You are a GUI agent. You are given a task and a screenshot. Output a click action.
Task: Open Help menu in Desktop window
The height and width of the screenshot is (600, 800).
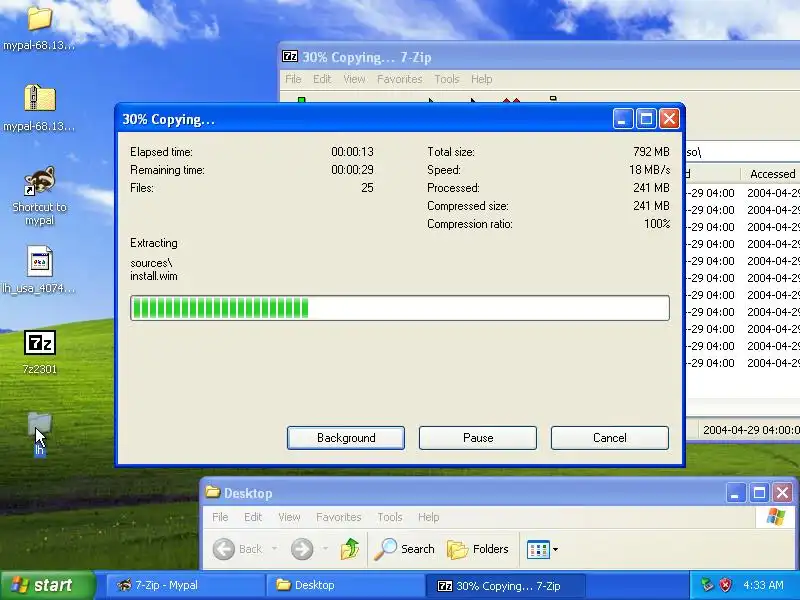tap(429, 517)
